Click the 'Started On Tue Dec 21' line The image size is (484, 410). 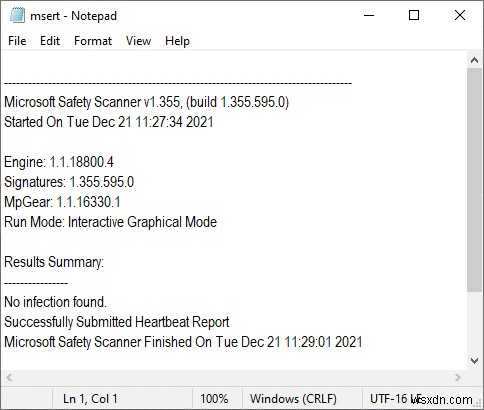[x=109, y=122]
